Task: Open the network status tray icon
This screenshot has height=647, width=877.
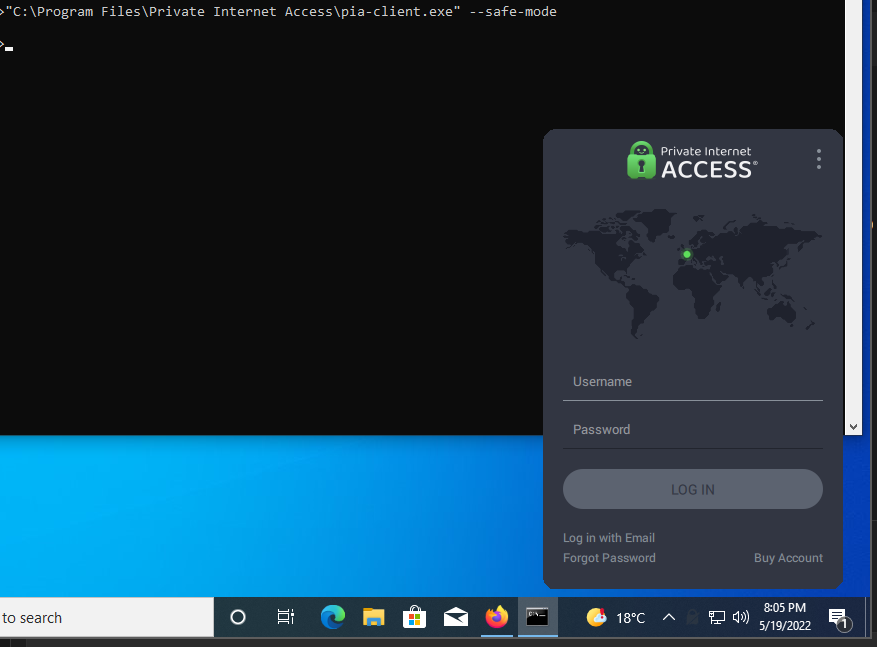Action: tap(716, 617)
